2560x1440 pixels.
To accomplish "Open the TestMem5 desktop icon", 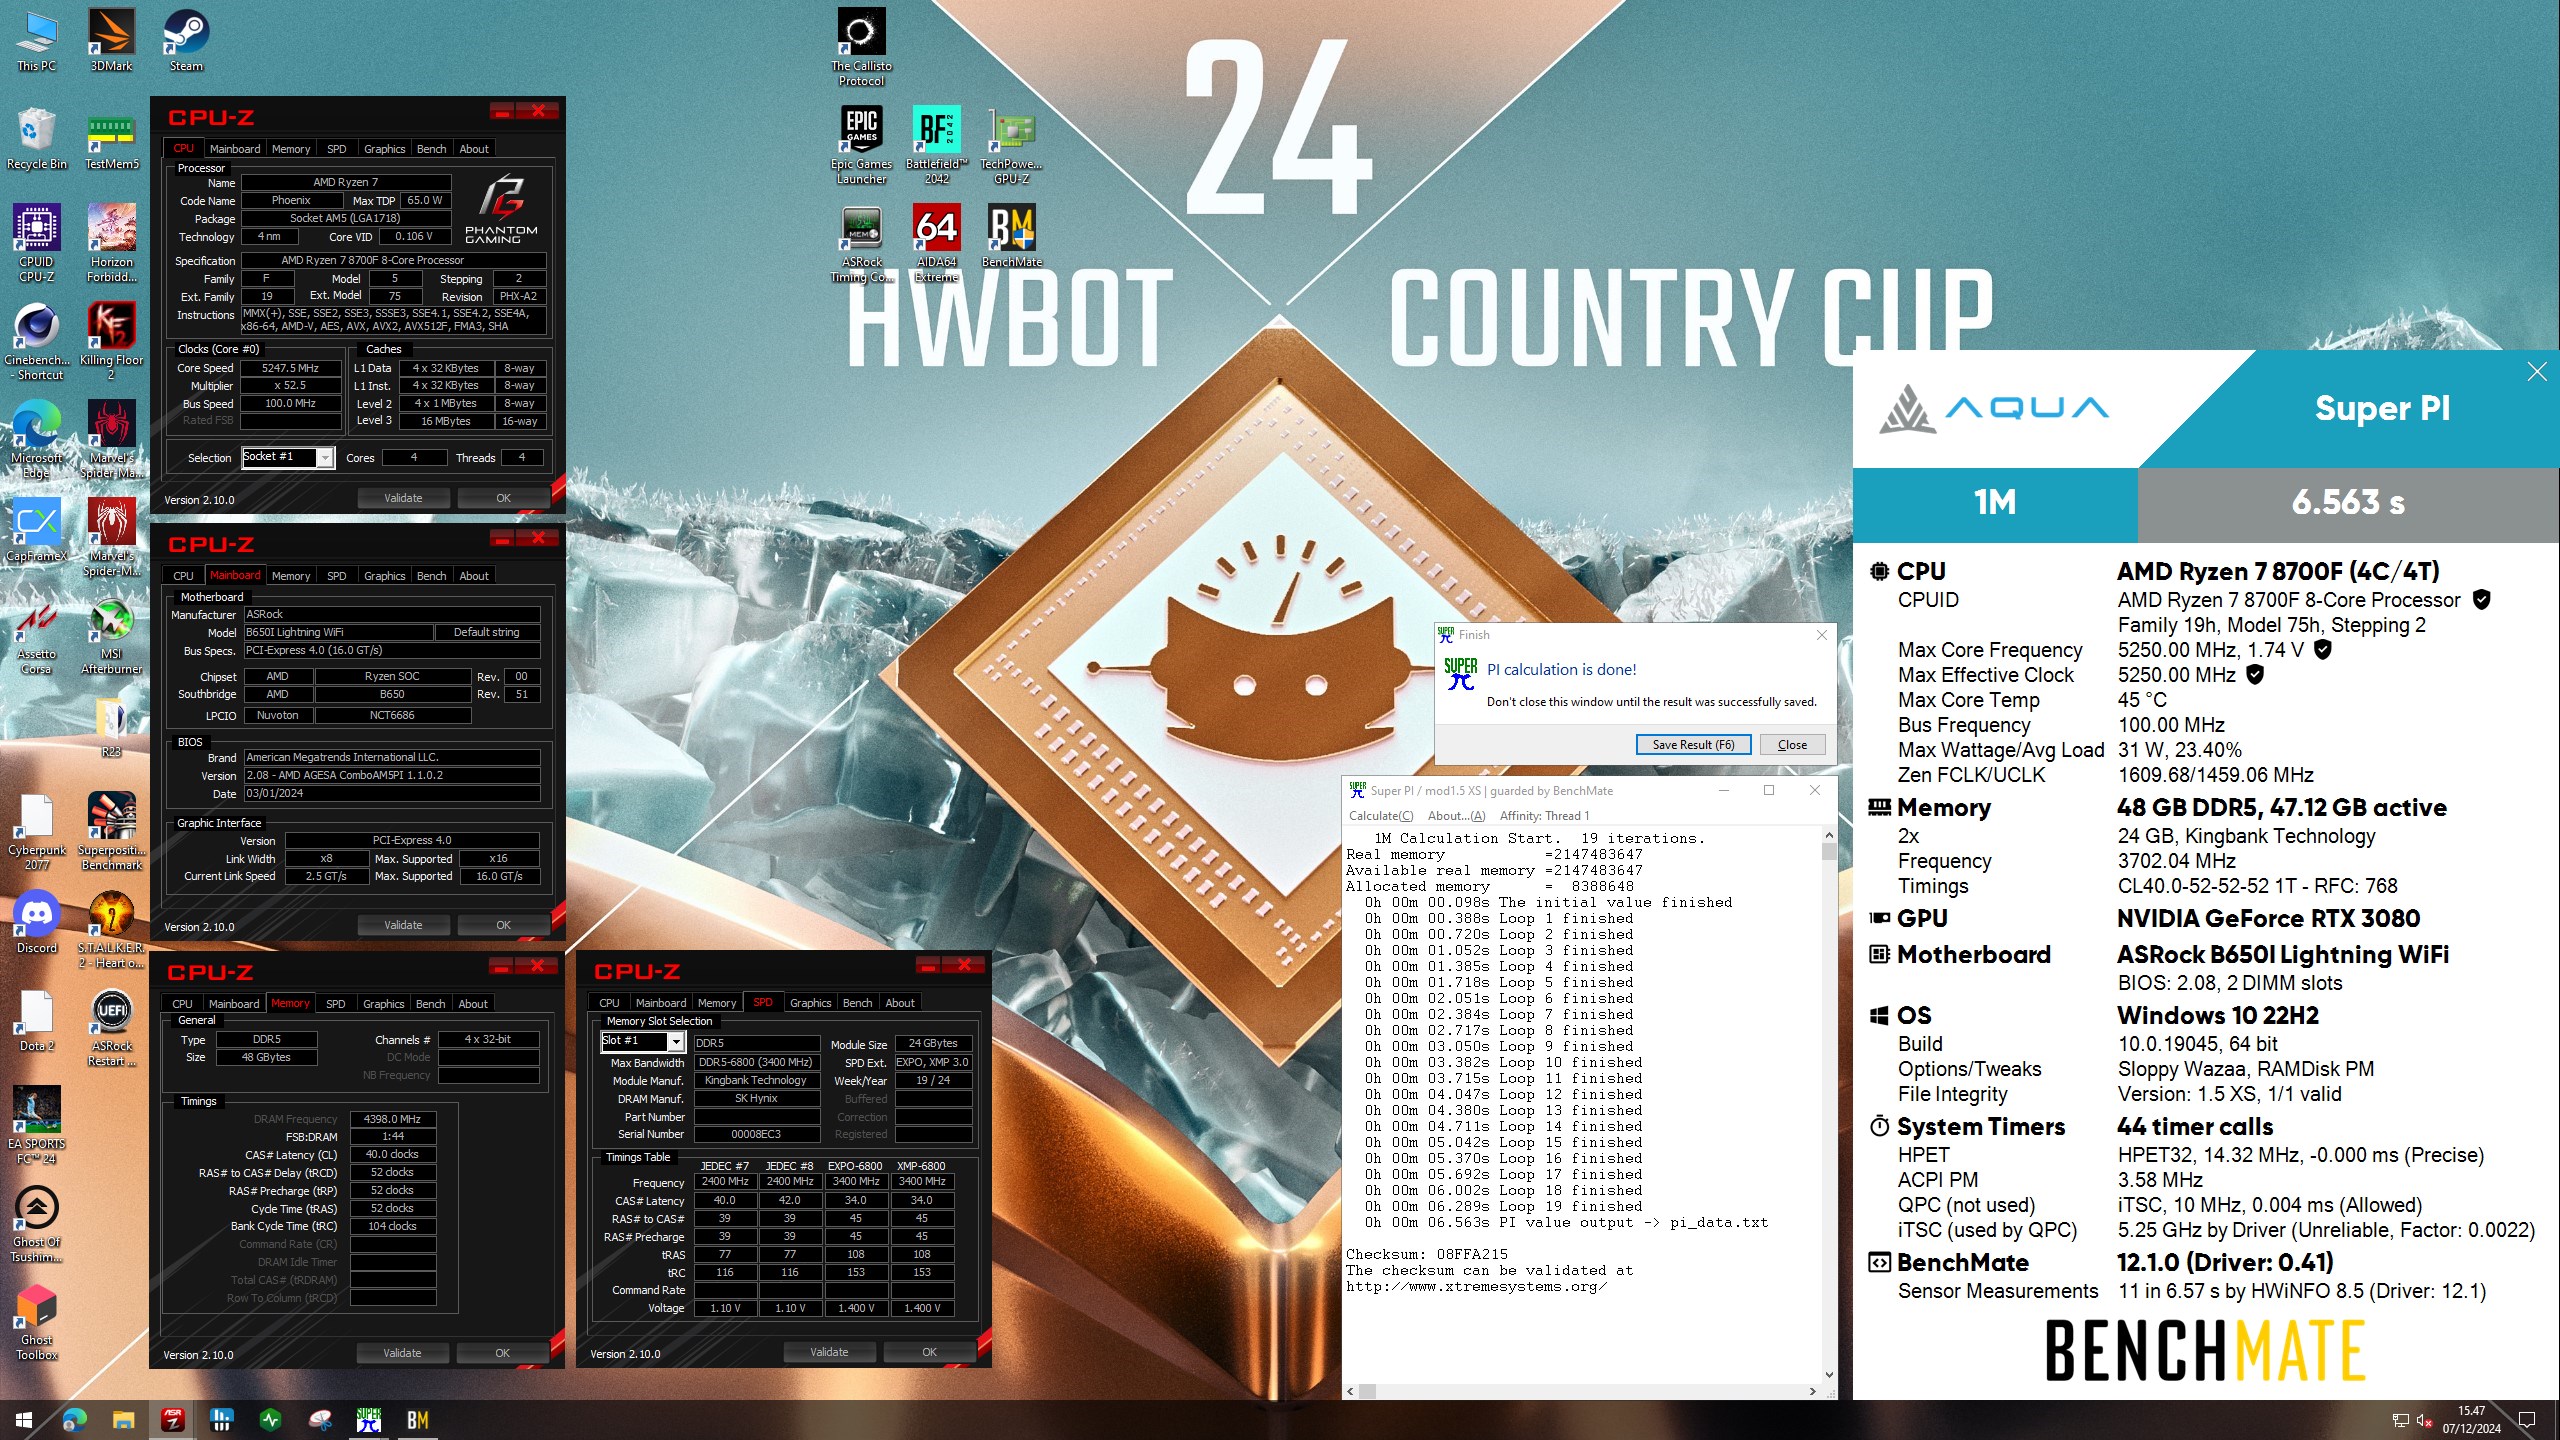I will click(111, 138).
